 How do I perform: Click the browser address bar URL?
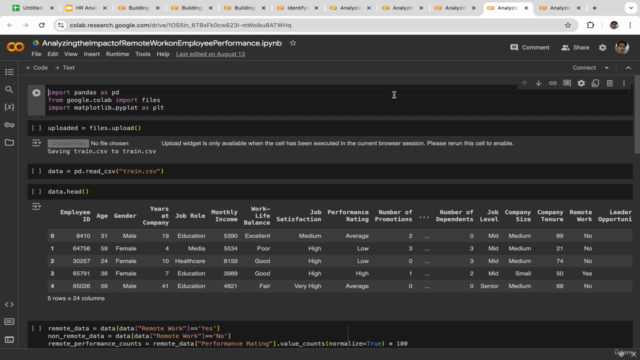pyautogui.click(x=180, y=25)
